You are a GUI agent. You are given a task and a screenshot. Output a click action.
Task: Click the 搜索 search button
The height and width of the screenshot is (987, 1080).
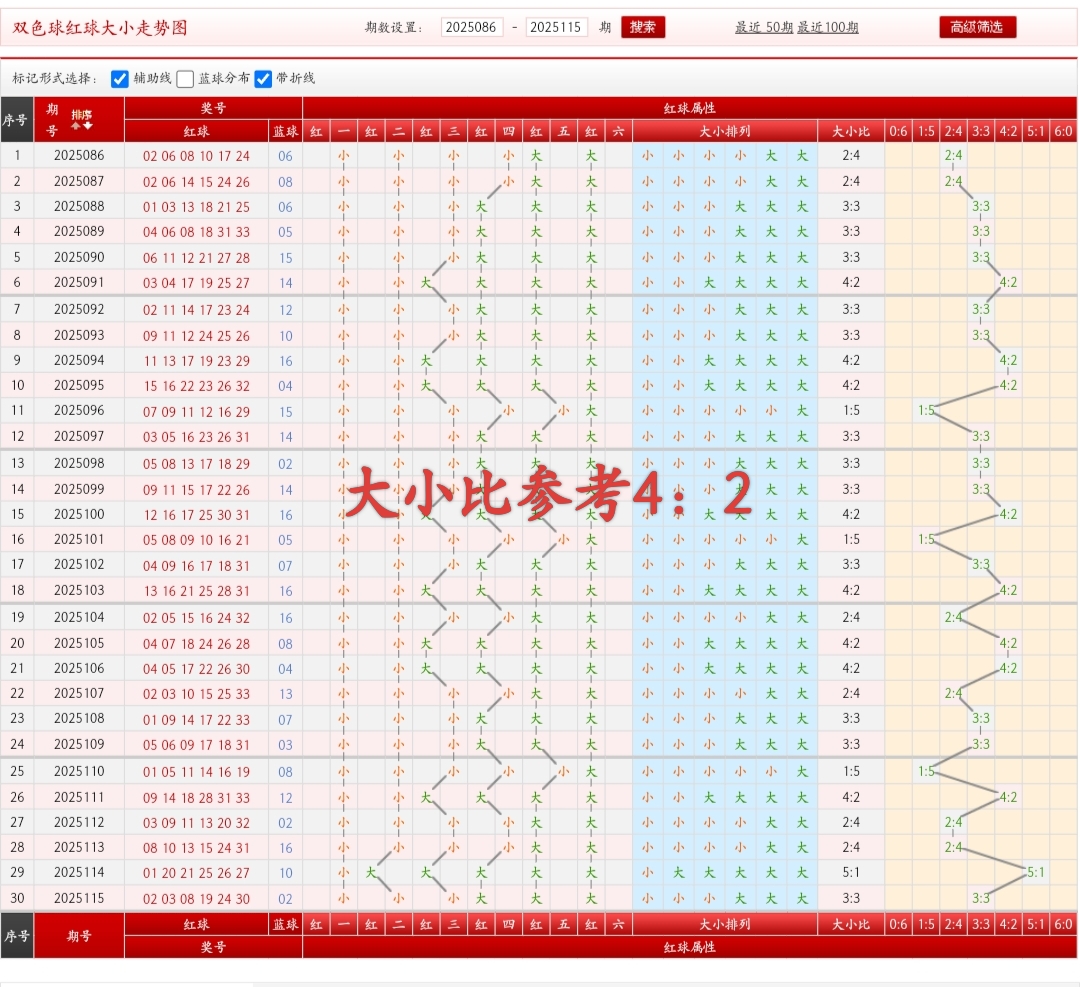pyautogui.click(x=642, y=27)
